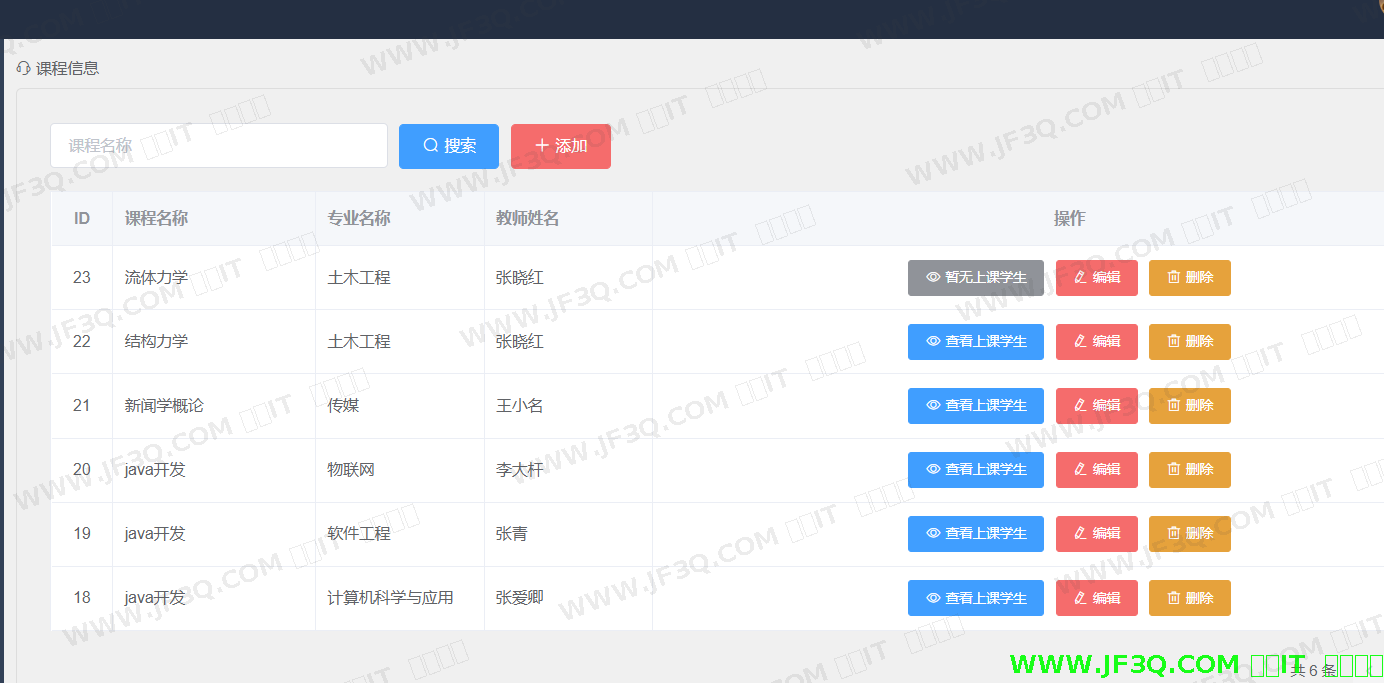Delete the course with ID 19
The height and width of the screenshot is (683, 1384).
(1189, 534)
